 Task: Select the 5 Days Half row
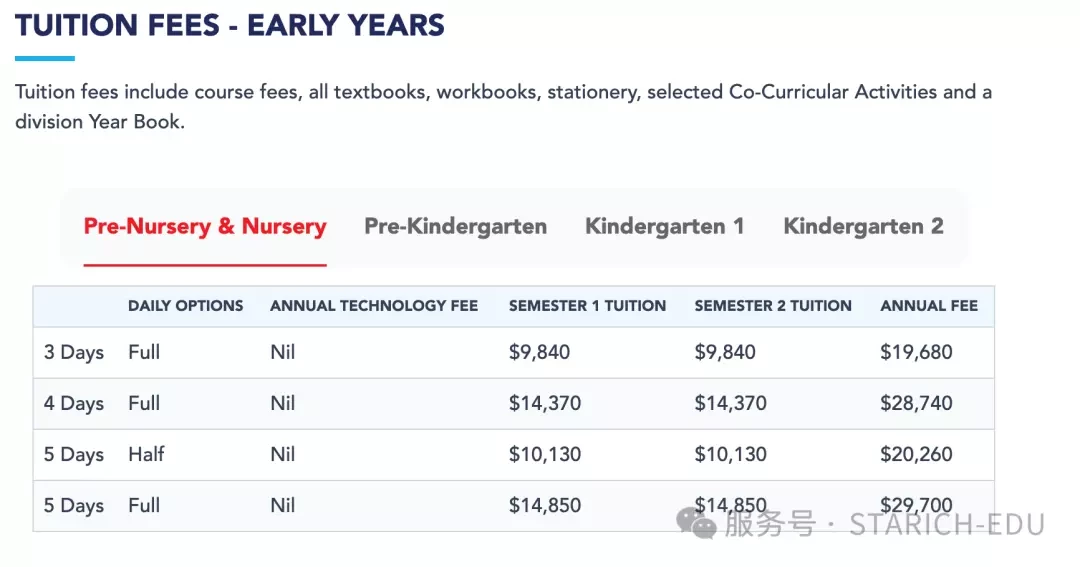[x=514, y=455]
